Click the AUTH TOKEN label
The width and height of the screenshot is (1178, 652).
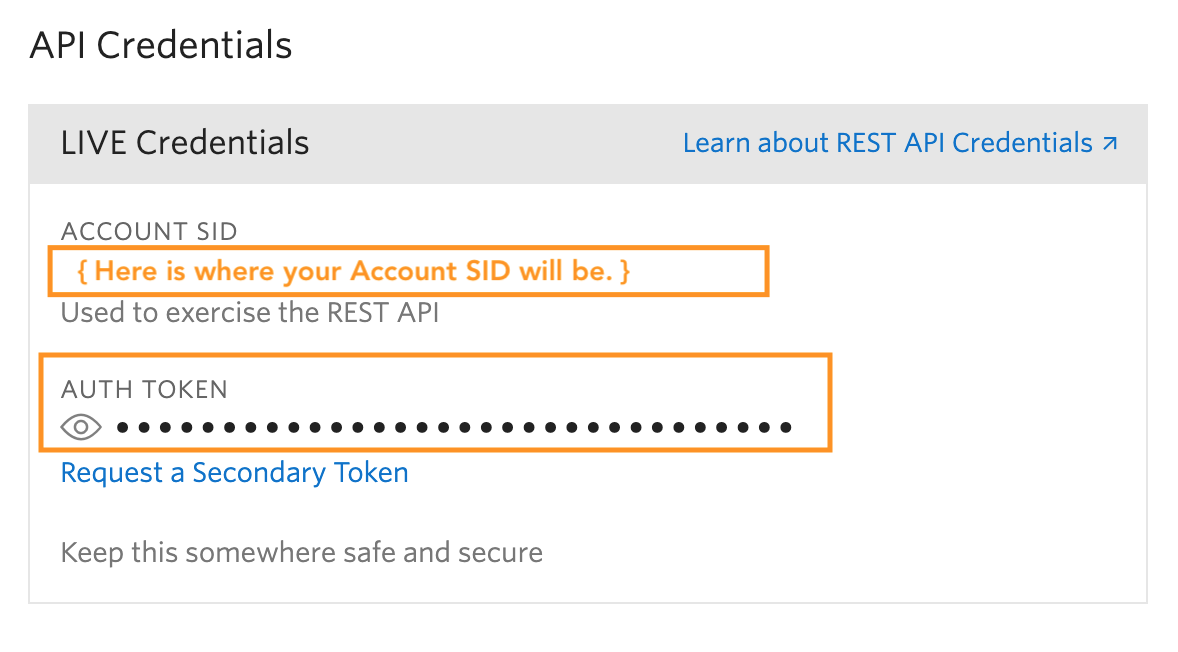[x=145, y=389]
